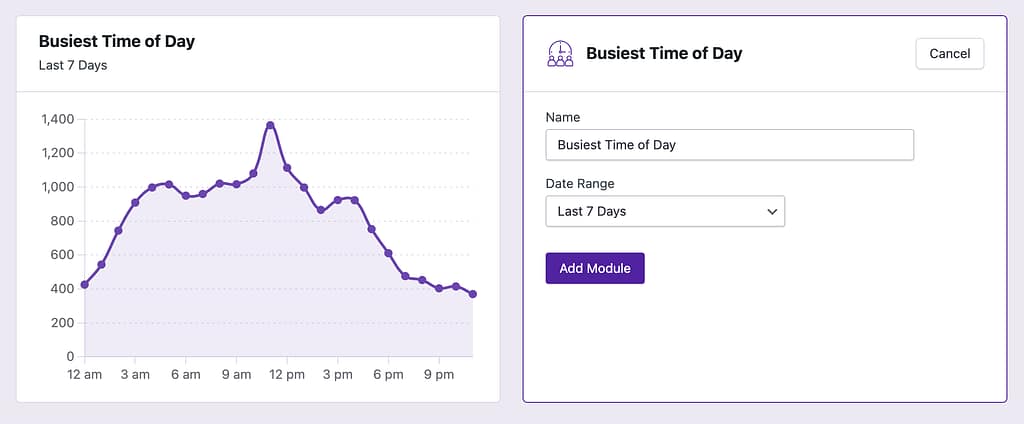Click the 0 y-axis label

pos(71,356)
